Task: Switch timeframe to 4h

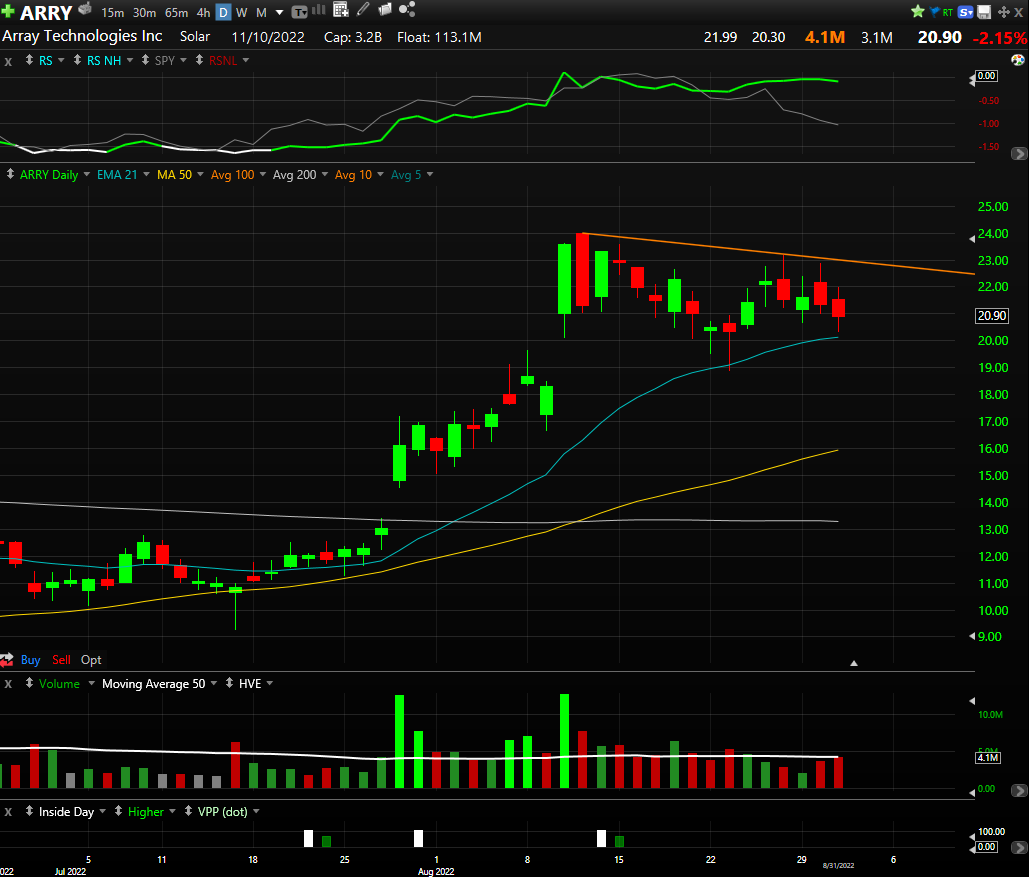Action: 203,12
